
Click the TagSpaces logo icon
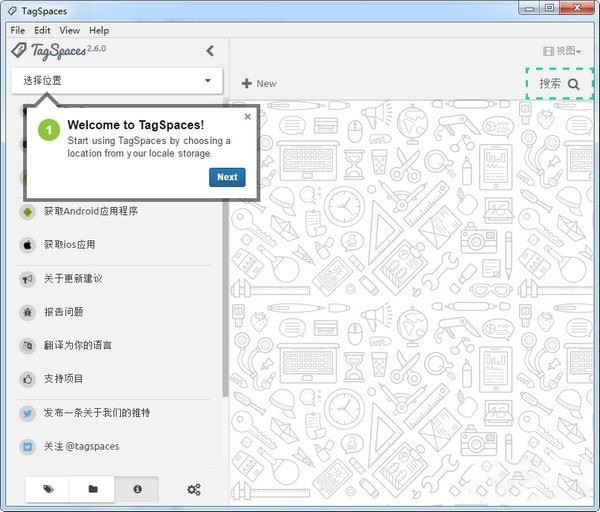18,50
